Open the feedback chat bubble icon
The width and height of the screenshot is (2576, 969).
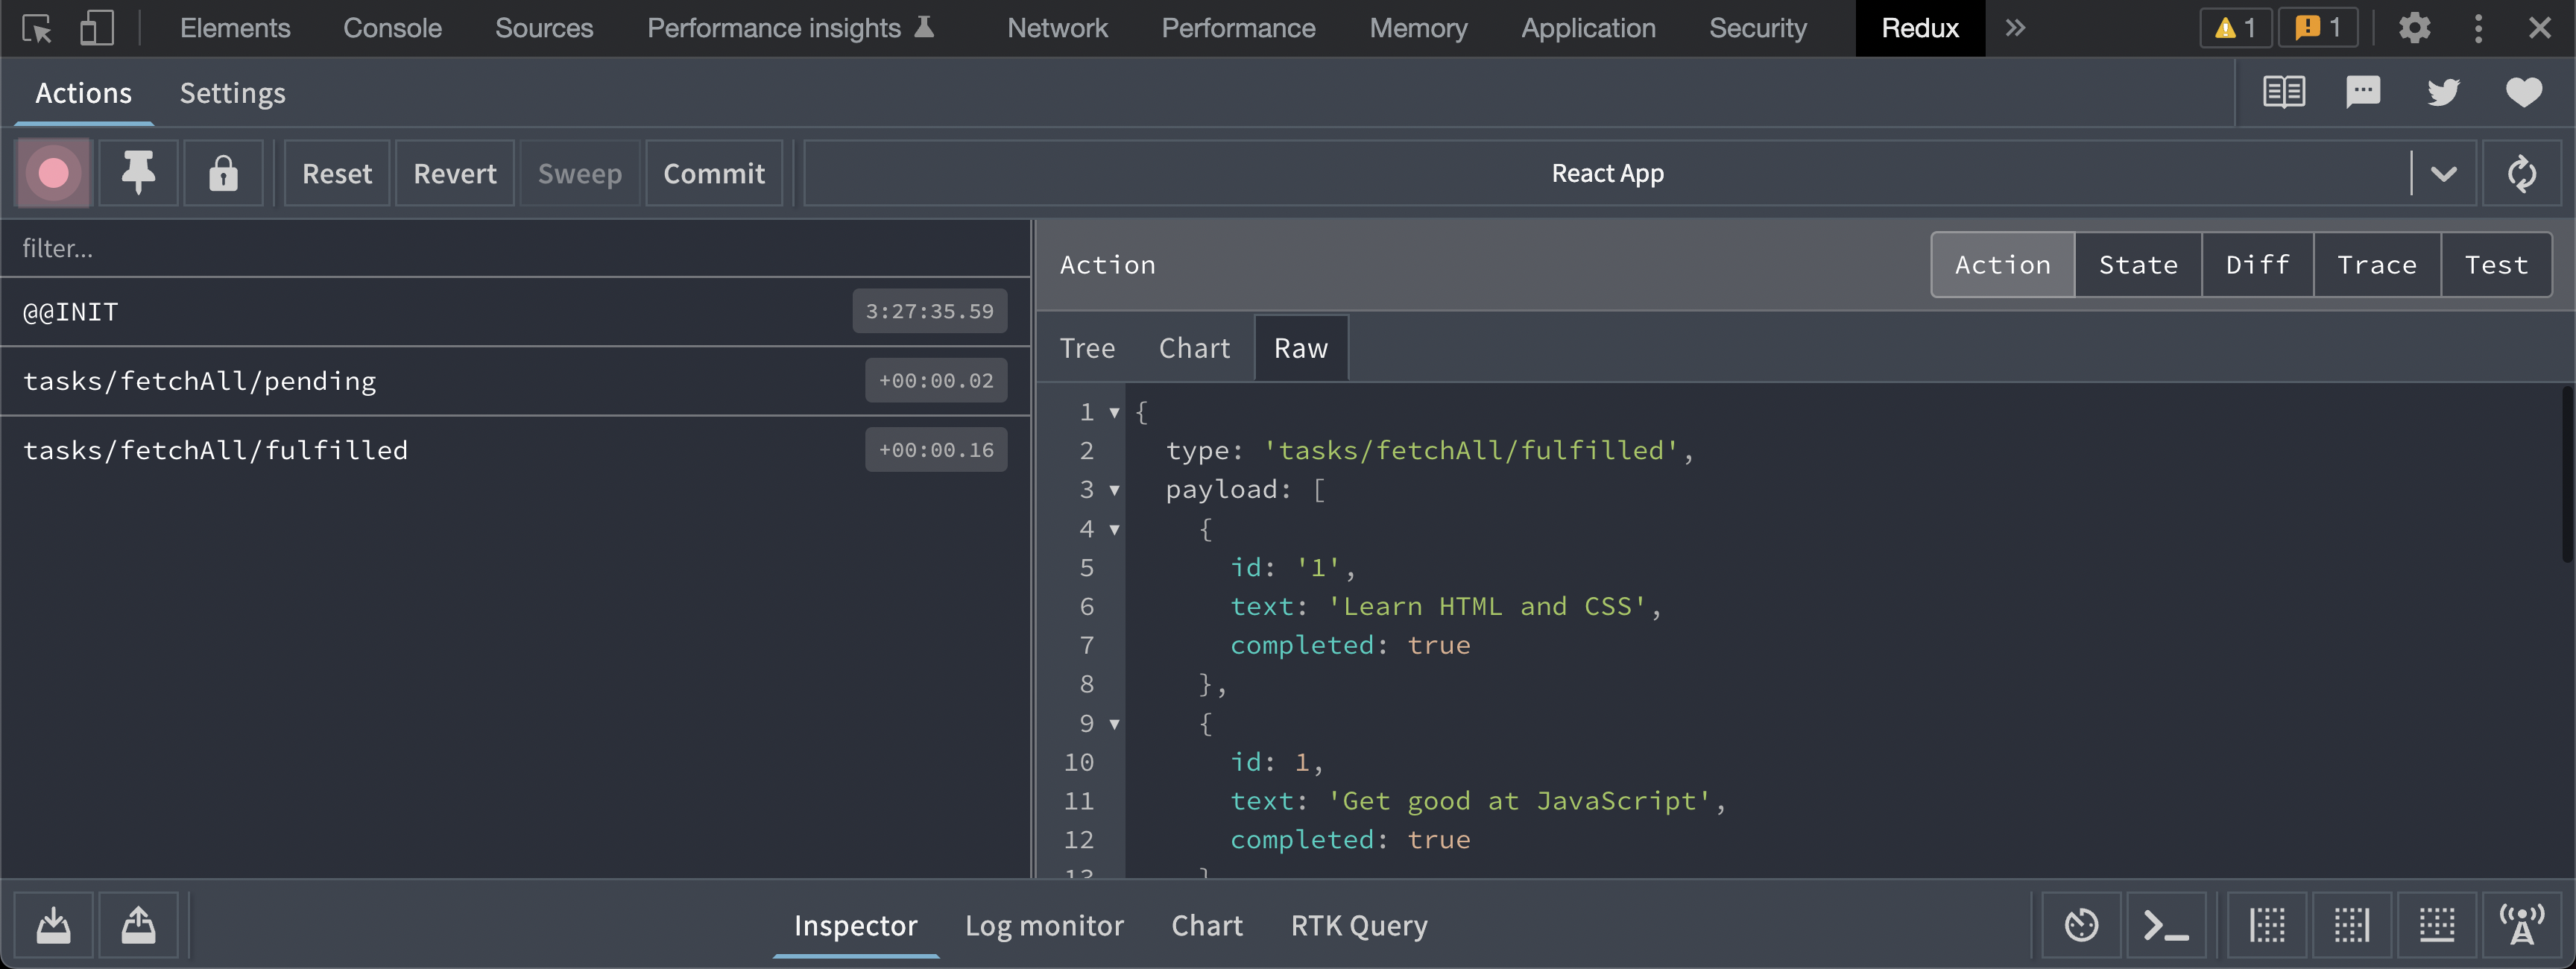tap(2363, 92)
